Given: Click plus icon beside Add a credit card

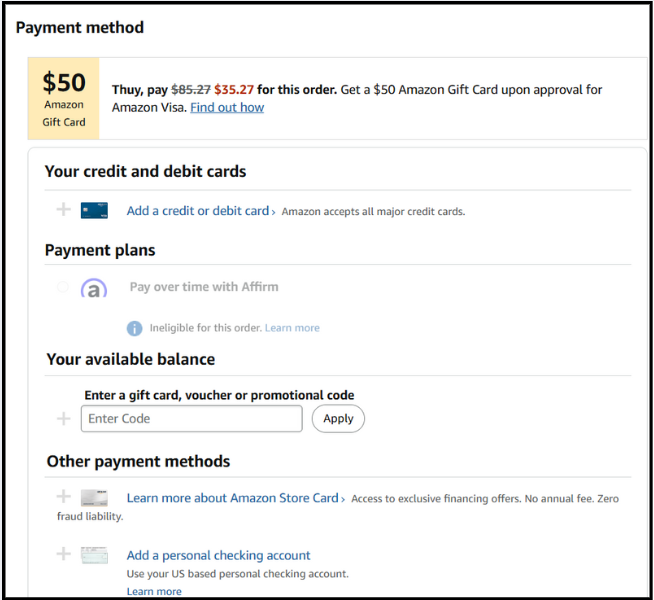Looking at the screenshot, I should point(63,209).
